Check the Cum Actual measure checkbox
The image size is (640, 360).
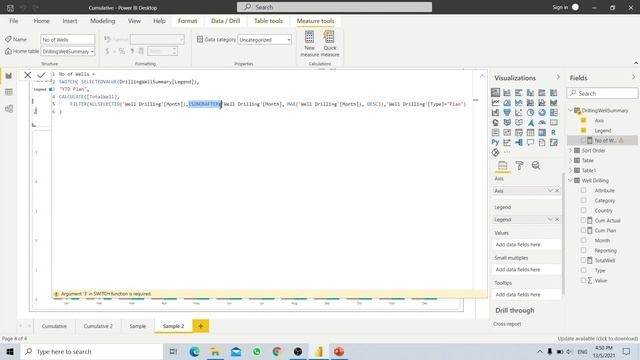pos(584,220)
